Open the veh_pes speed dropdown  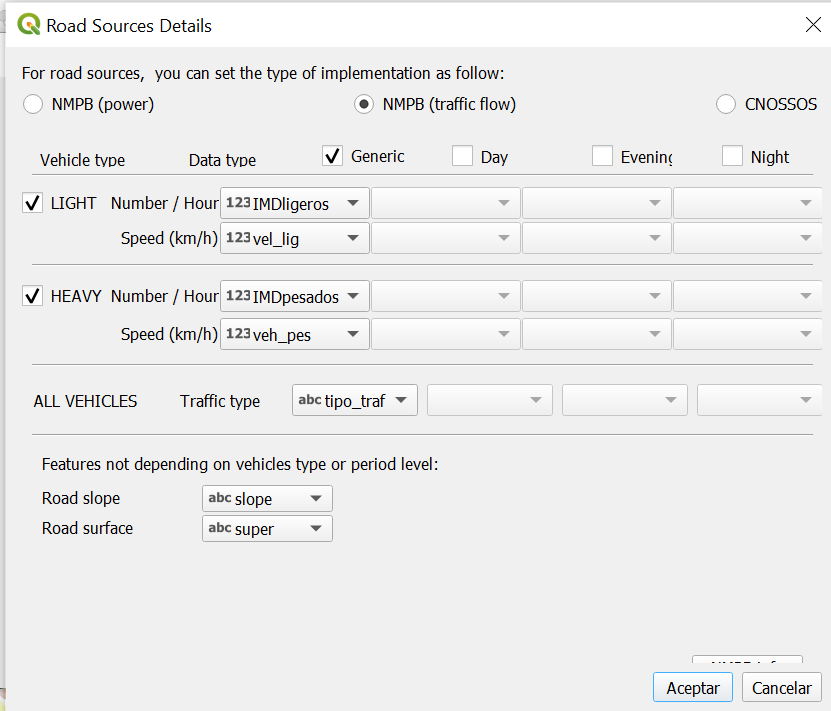click(x=294, y=334)
